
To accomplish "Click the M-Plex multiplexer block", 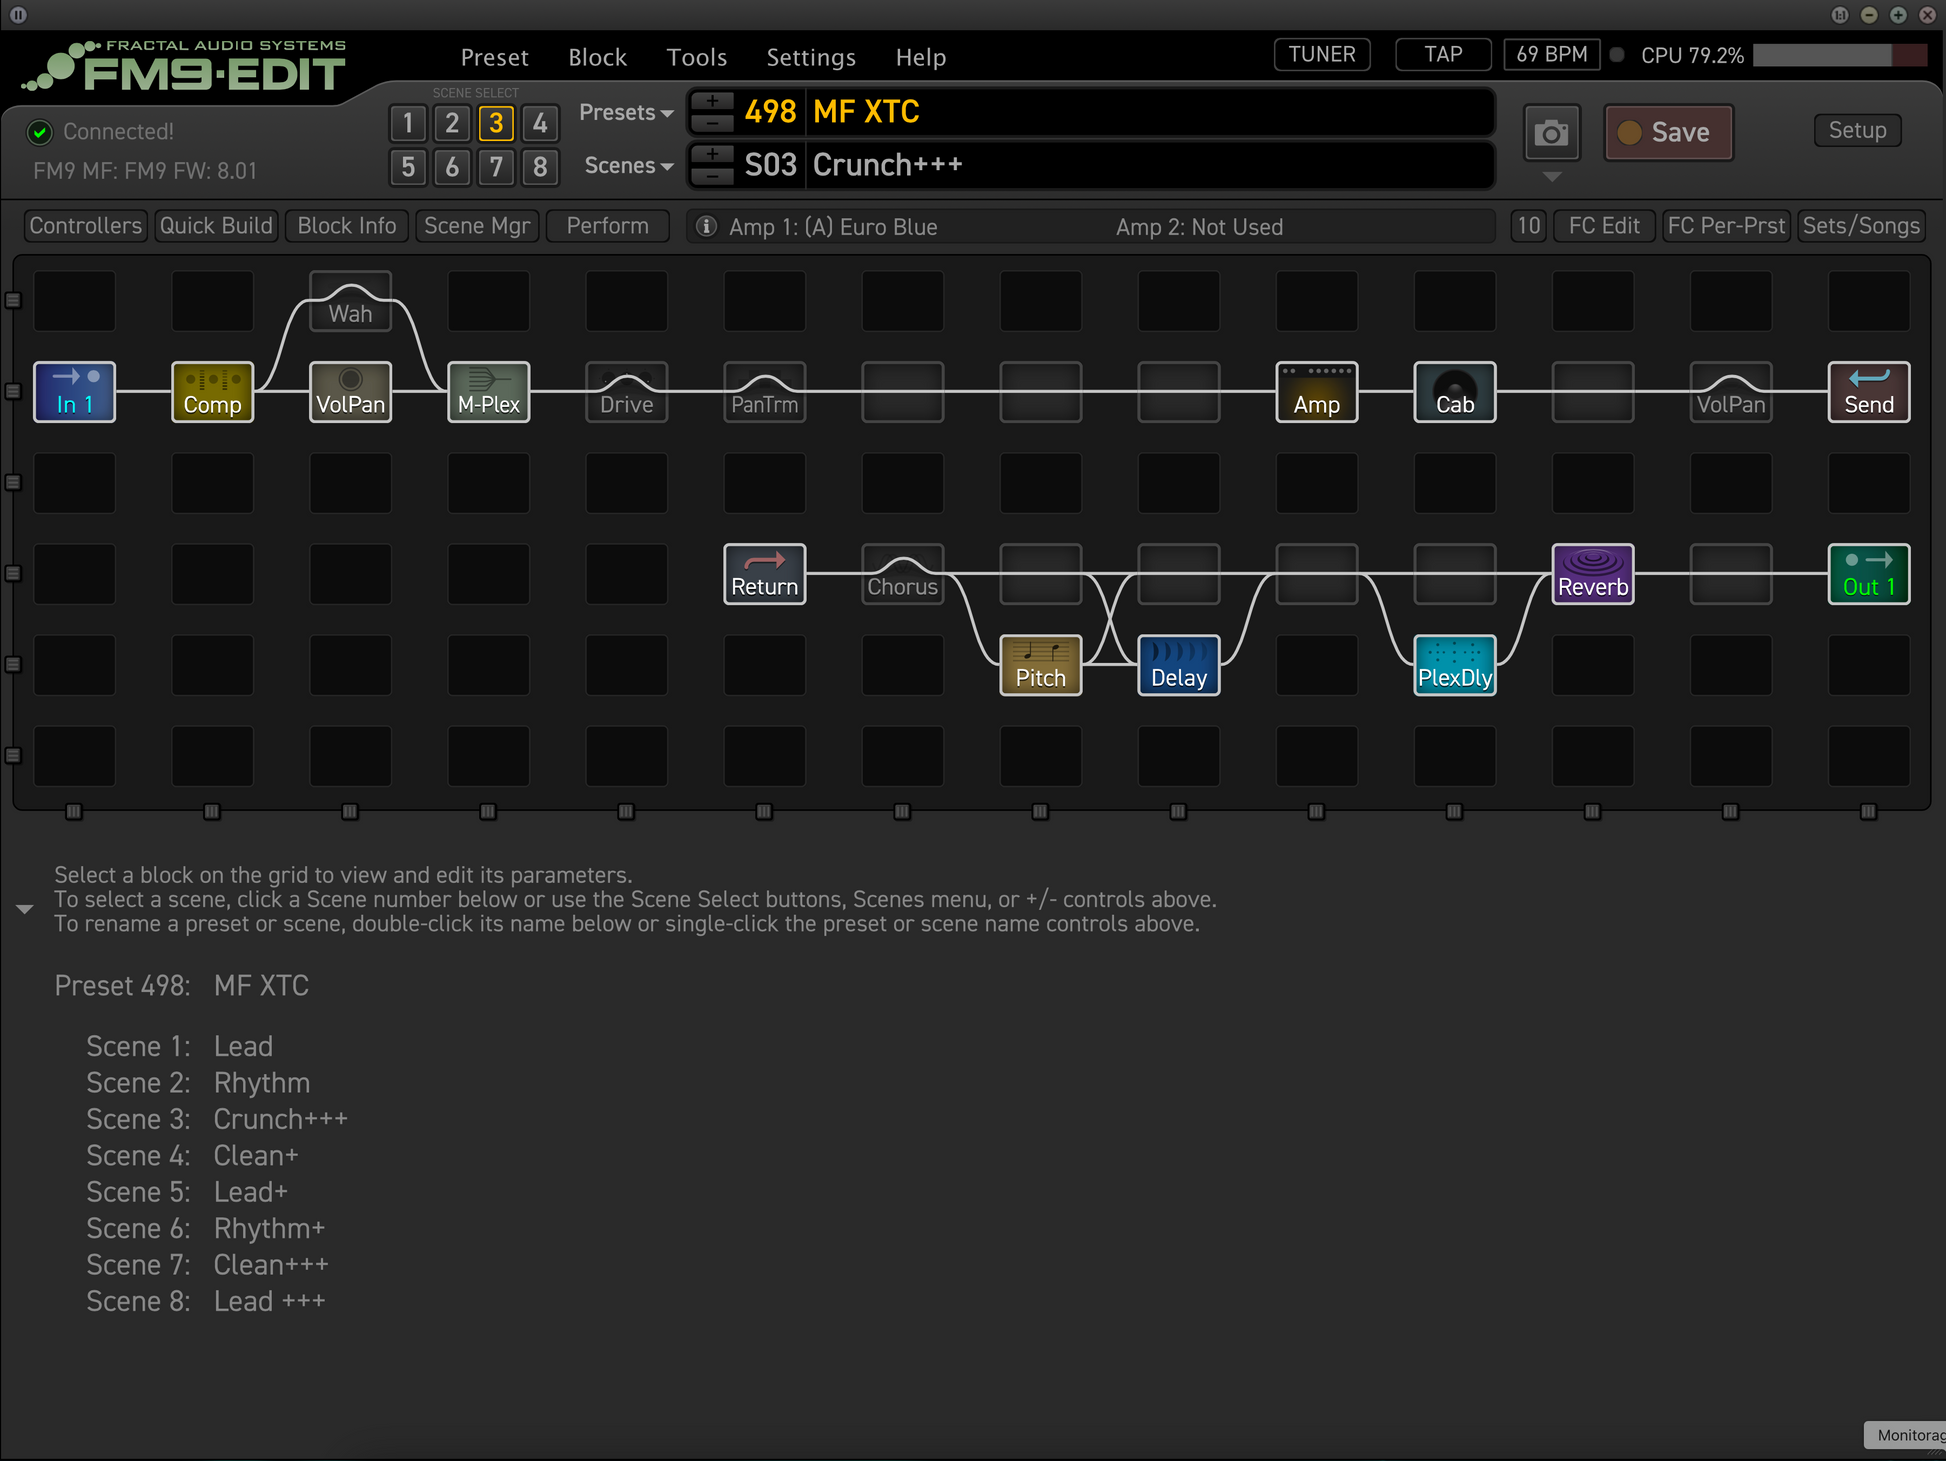I will (488, 392).
